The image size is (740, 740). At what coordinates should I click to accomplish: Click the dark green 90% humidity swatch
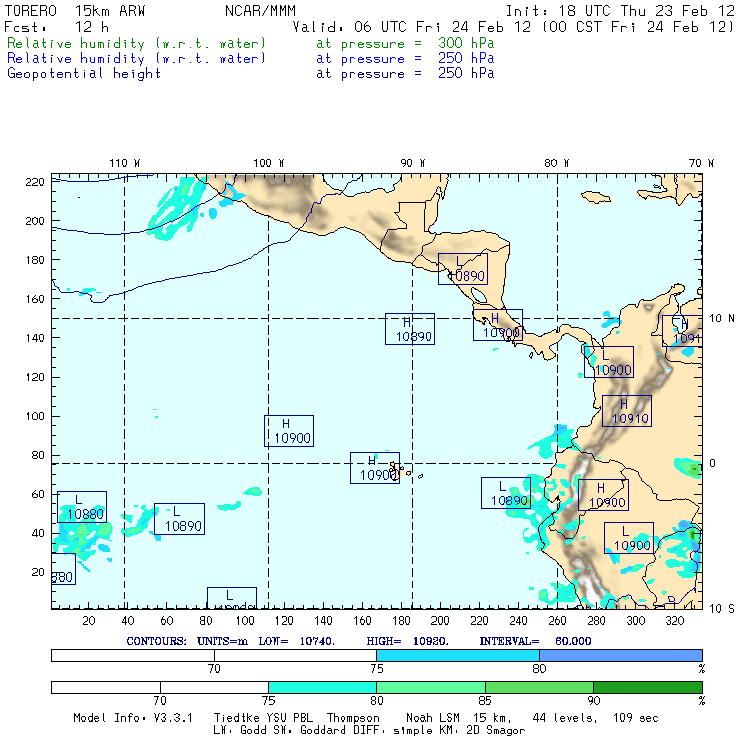pos(647,687)
